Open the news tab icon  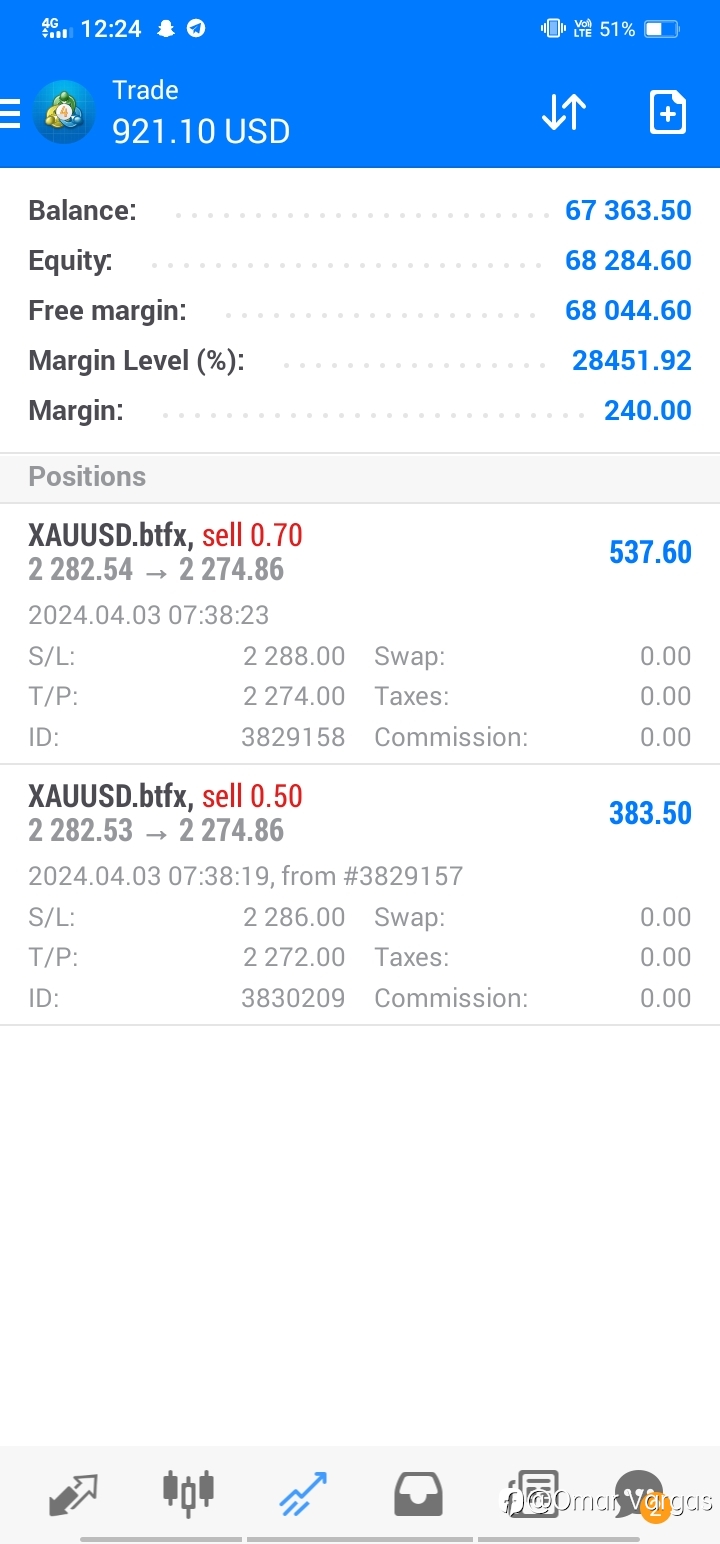click(x=533, y=1495)
